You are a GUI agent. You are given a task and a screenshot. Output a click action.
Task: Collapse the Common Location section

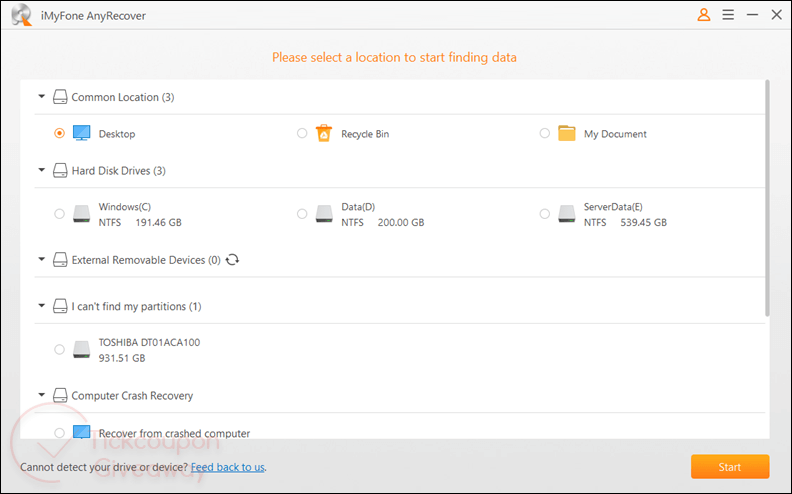point(42,96)
